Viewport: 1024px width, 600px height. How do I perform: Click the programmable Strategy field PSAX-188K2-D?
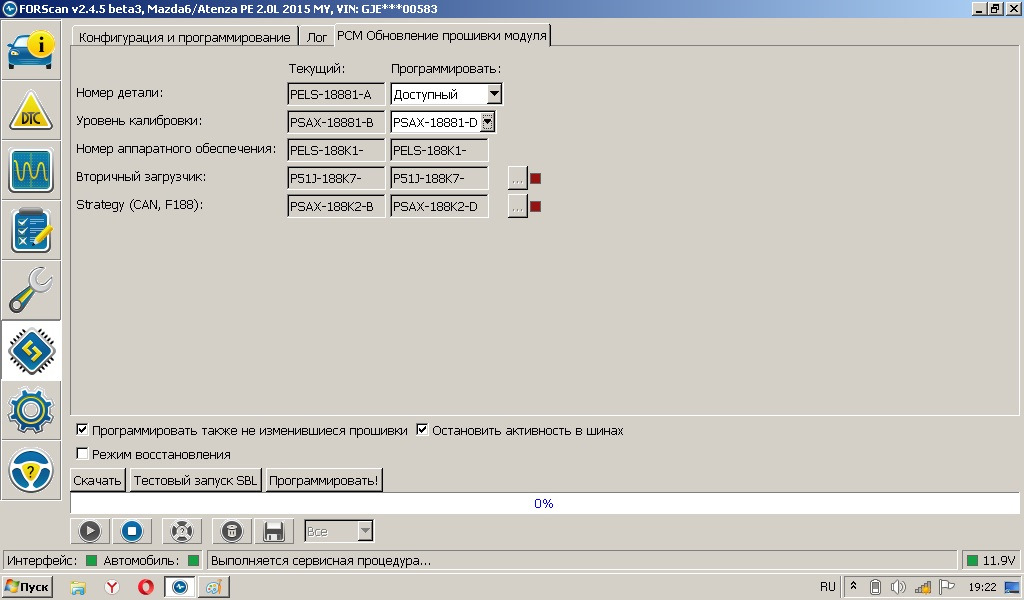[x=439, y=206]
